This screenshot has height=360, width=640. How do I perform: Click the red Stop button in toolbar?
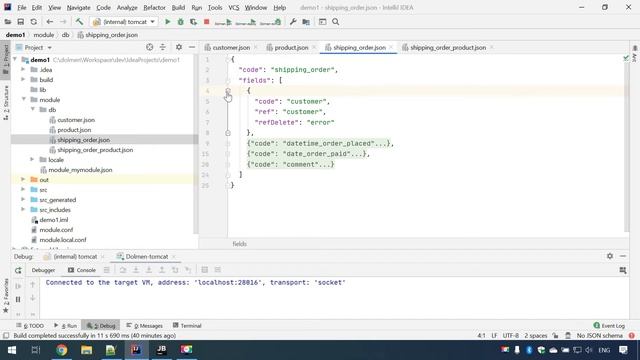click(x=207, y=22)
